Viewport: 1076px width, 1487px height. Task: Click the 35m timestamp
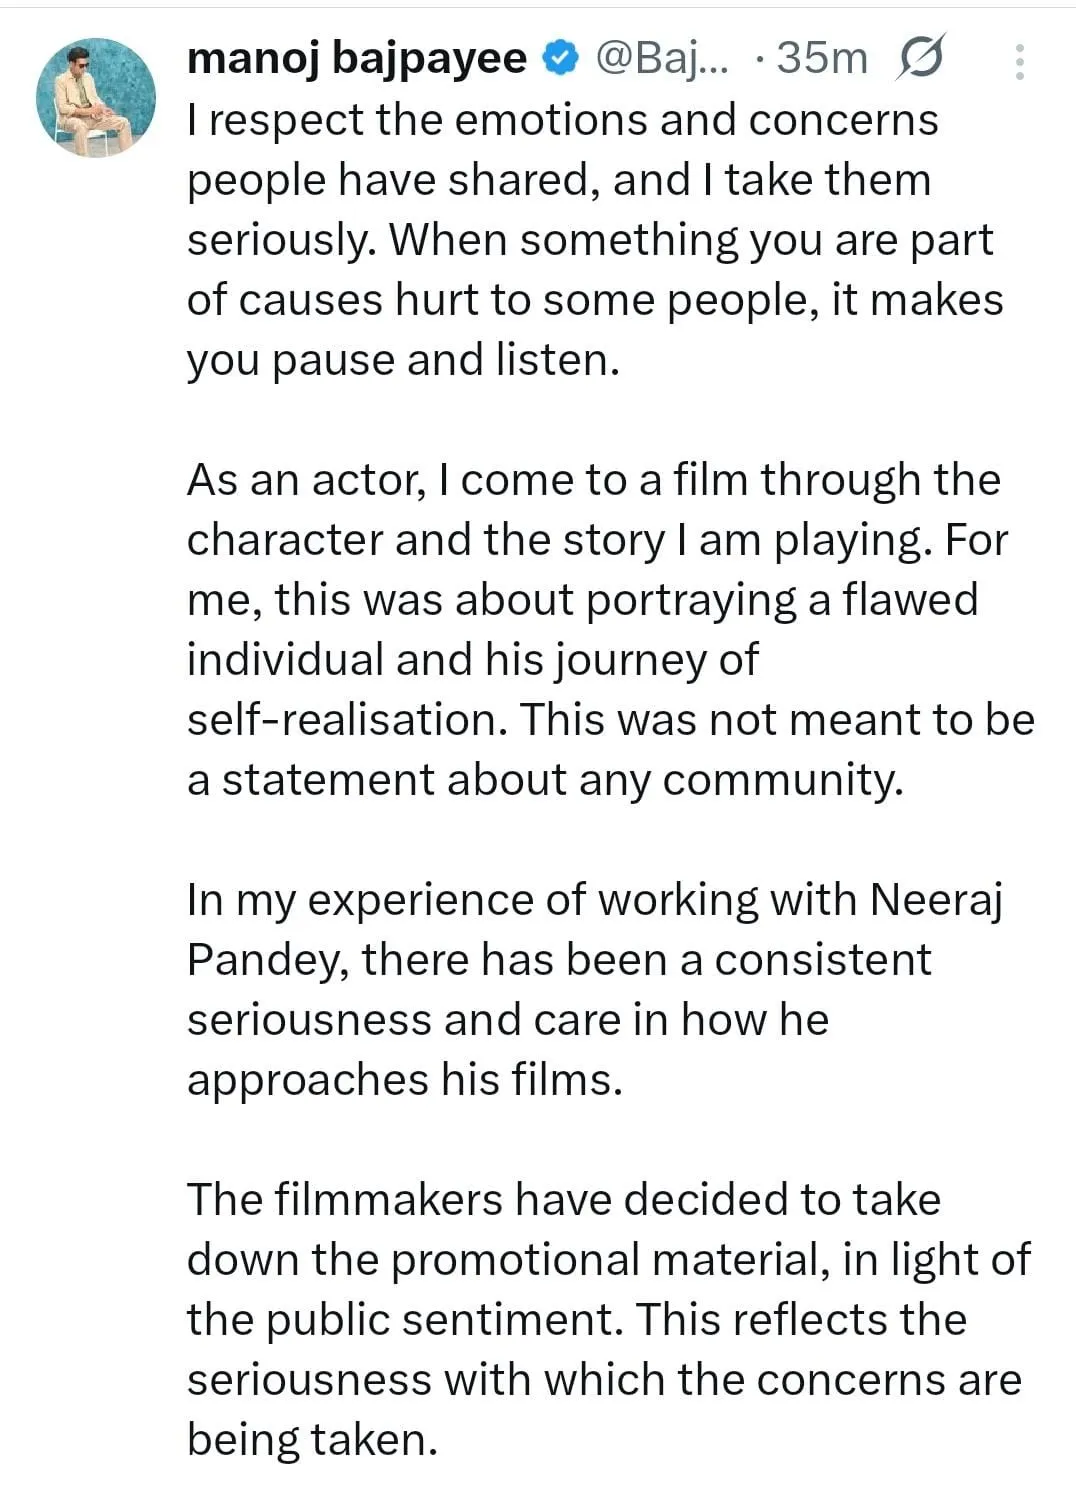(821, 59)
